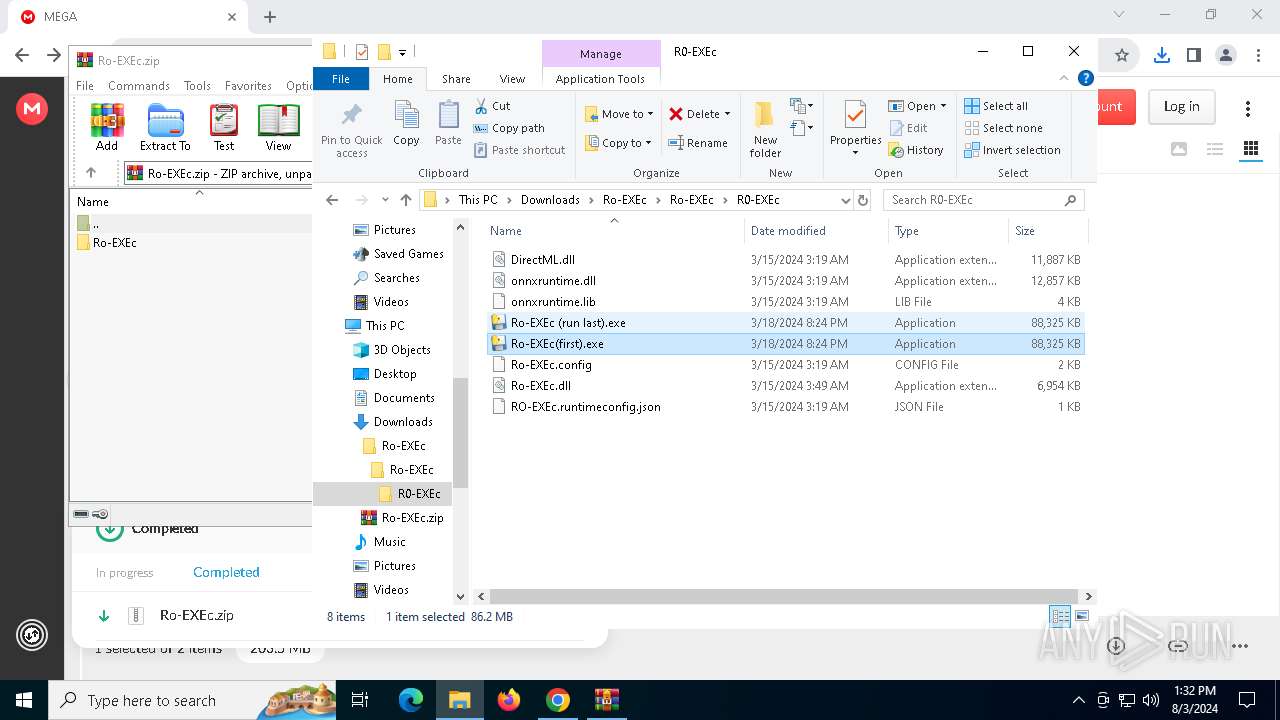
Task: Open the Application Tools tab
Action: [600, 79]
